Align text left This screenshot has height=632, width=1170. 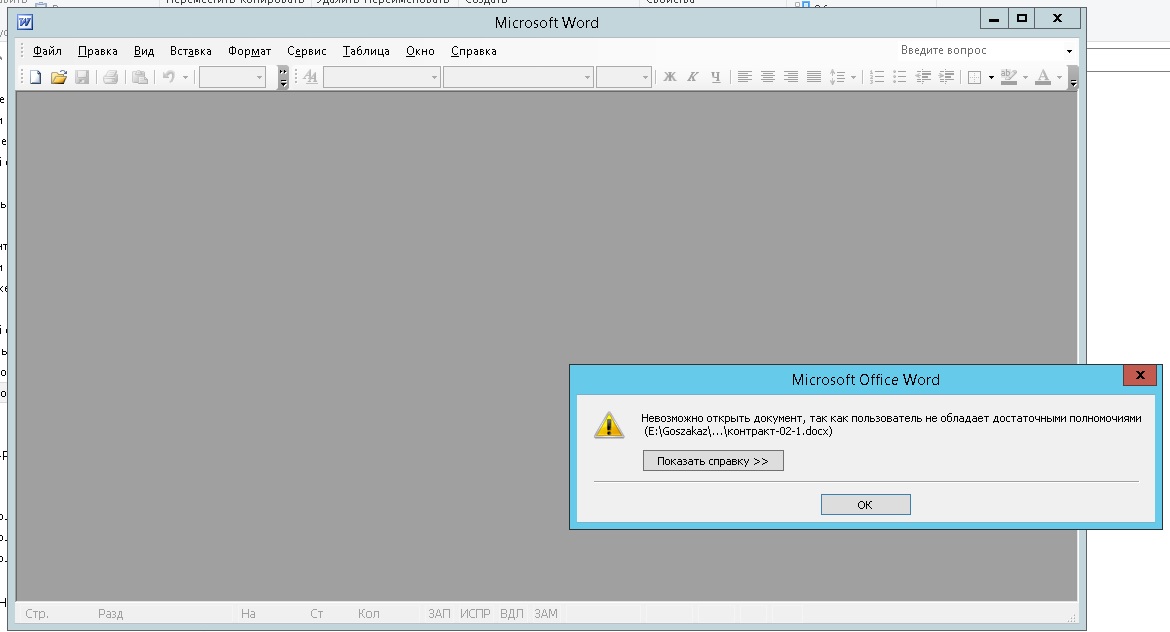[745, 77]
